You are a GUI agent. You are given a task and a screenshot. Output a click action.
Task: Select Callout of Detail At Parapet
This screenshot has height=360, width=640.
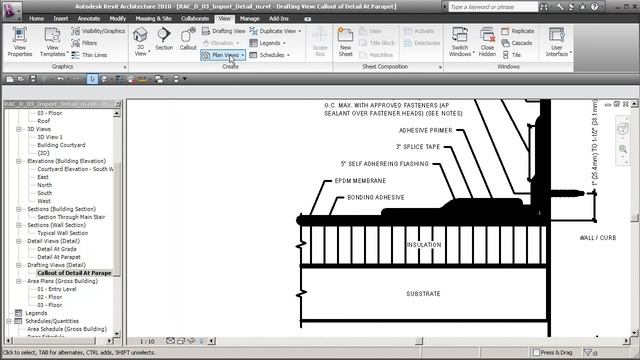click(74, 273)
